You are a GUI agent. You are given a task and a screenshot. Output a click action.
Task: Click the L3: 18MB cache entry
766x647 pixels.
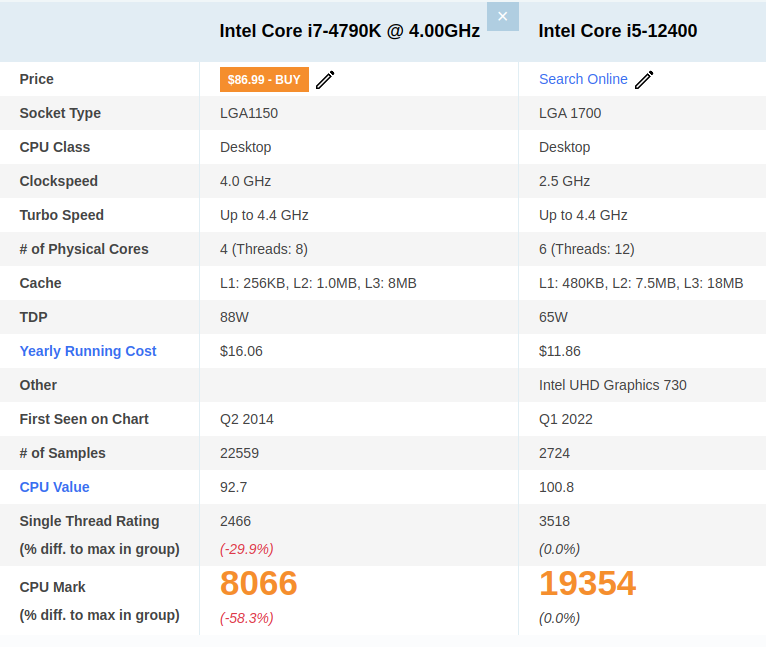click(x=713, y=283)
